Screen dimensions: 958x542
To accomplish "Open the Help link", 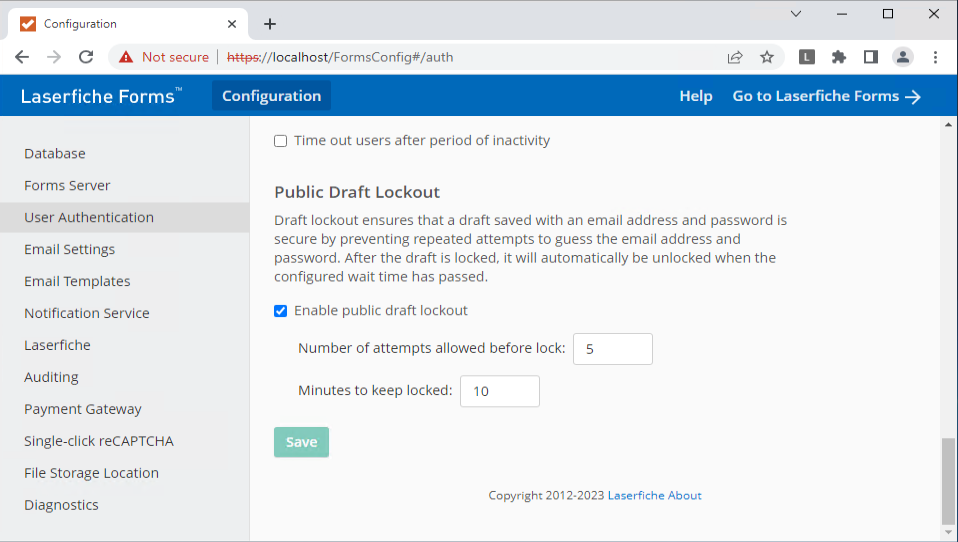I will pos(696,96).
